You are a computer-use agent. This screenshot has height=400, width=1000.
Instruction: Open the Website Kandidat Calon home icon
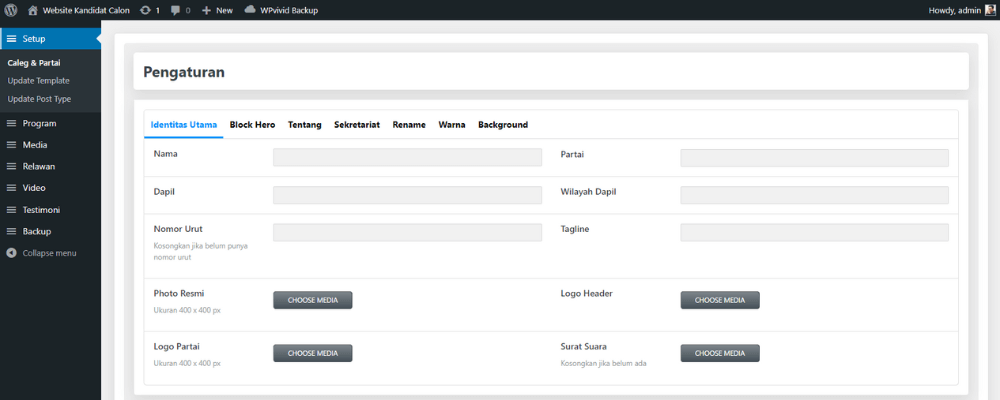click(x=33, y=10)
